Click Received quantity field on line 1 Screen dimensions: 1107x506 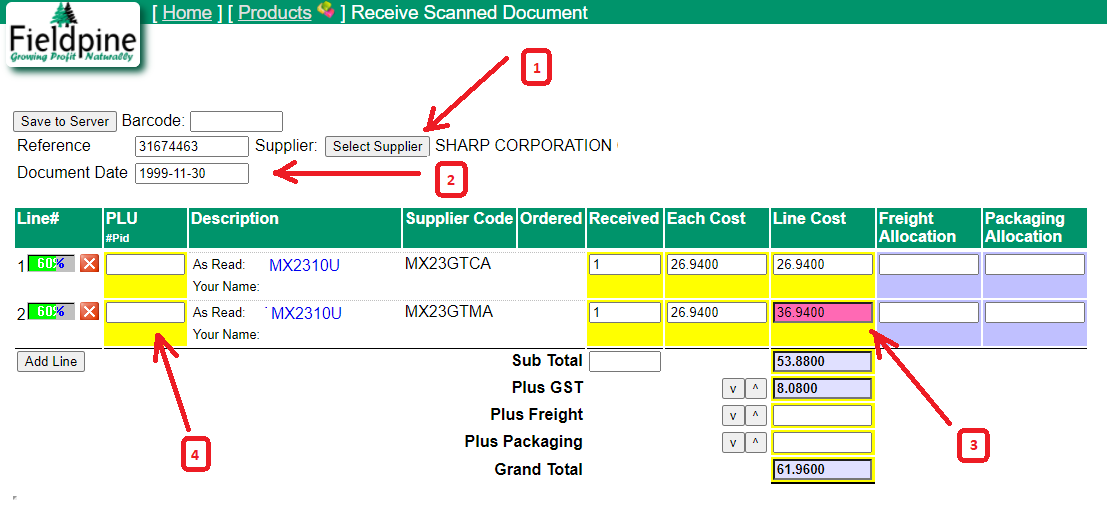[x=625, y=265]
